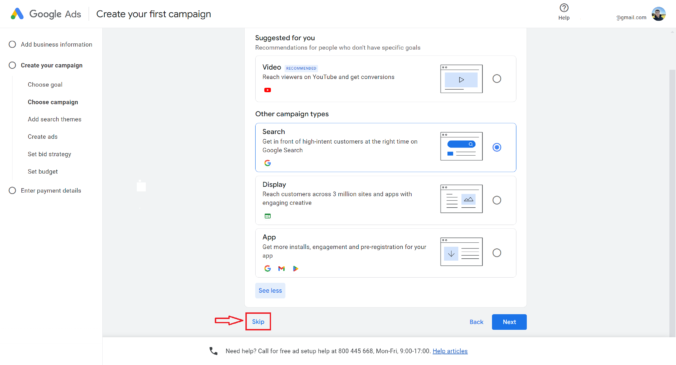Click the Google icon under Search
This screenshot has height=365, width=676.
[x=268, y=163]
